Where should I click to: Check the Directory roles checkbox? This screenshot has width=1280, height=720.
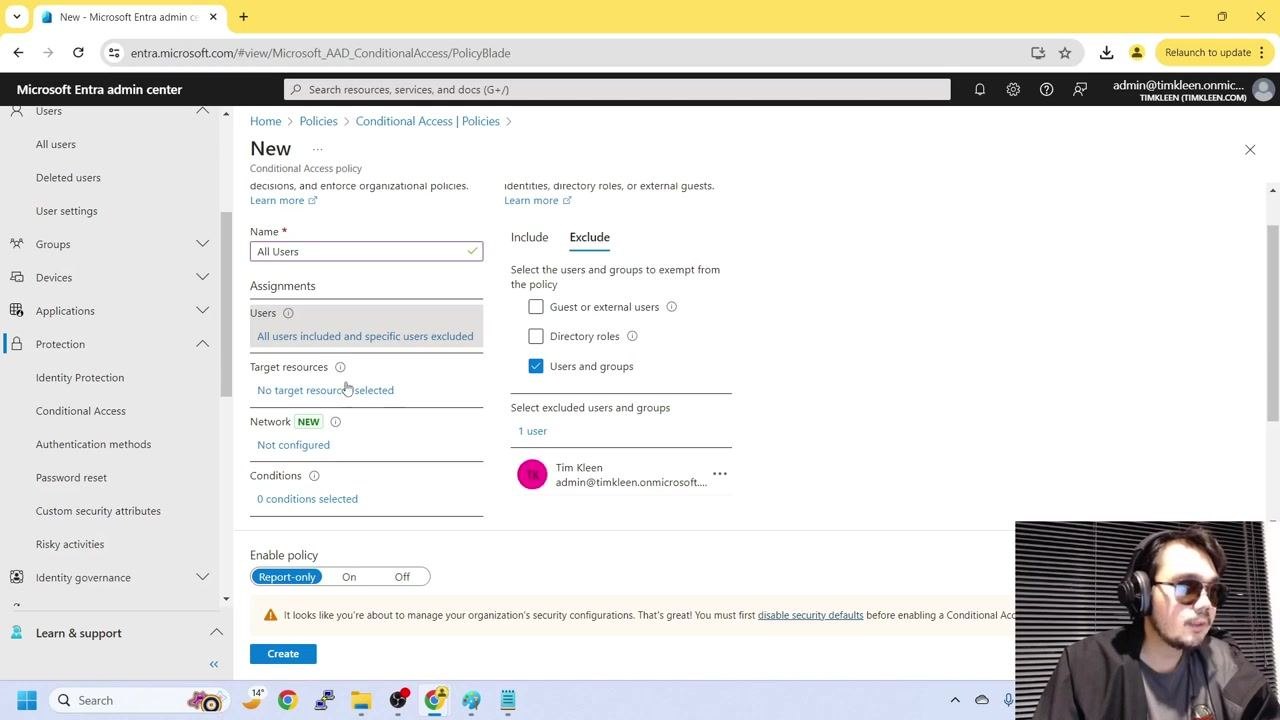point(536,336)
